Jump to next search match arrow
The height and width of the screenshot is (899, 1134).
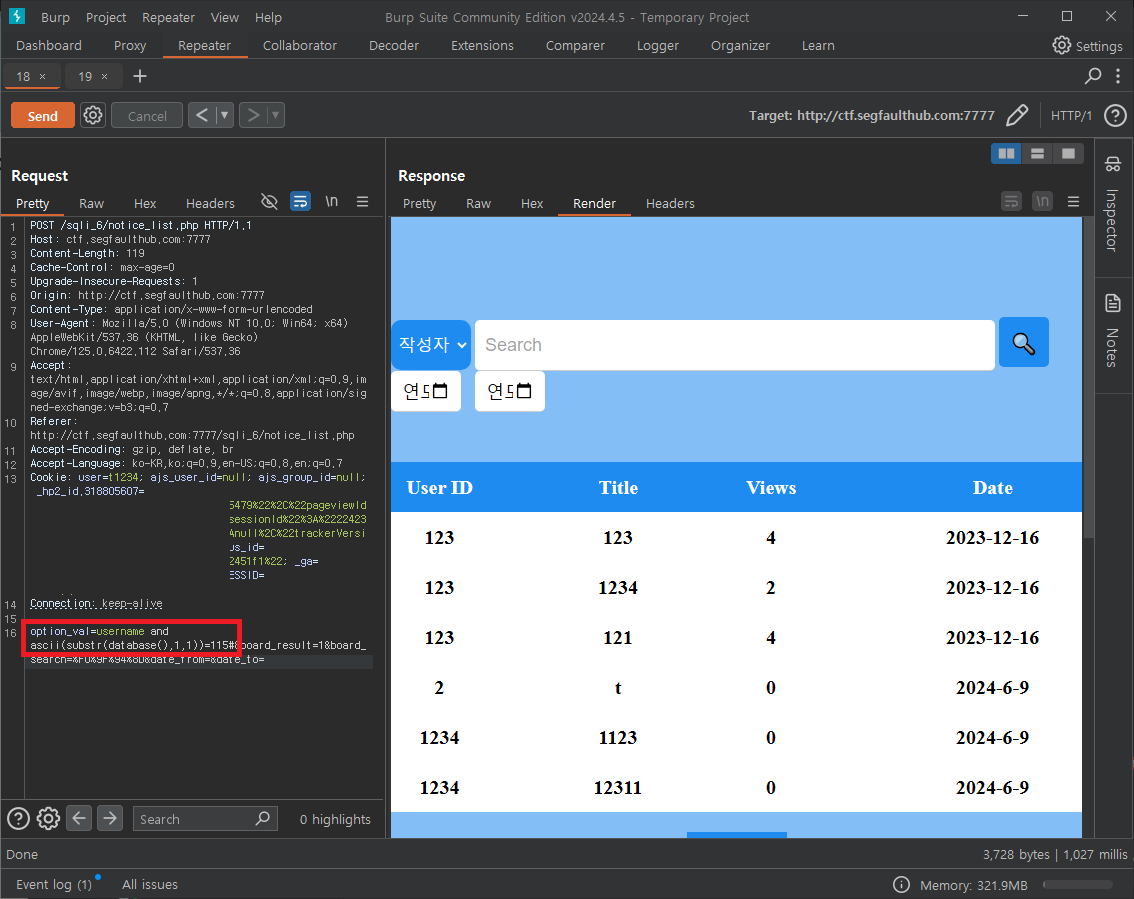pyautogui.click(x=110, y=818)
